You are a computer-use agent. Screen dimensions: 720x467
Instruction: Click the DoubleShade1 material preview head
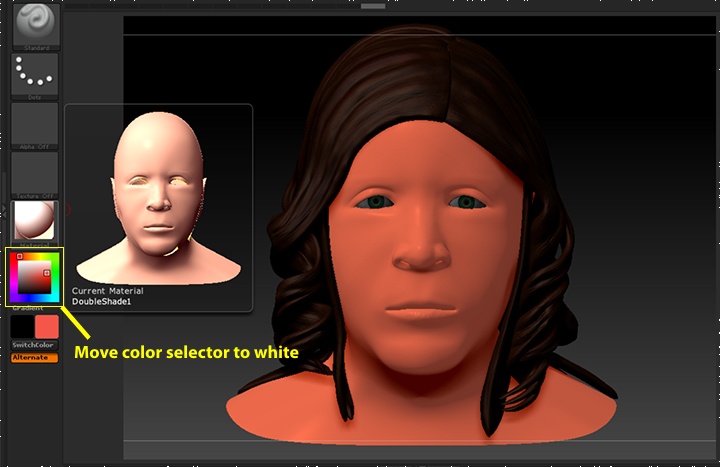158,197
